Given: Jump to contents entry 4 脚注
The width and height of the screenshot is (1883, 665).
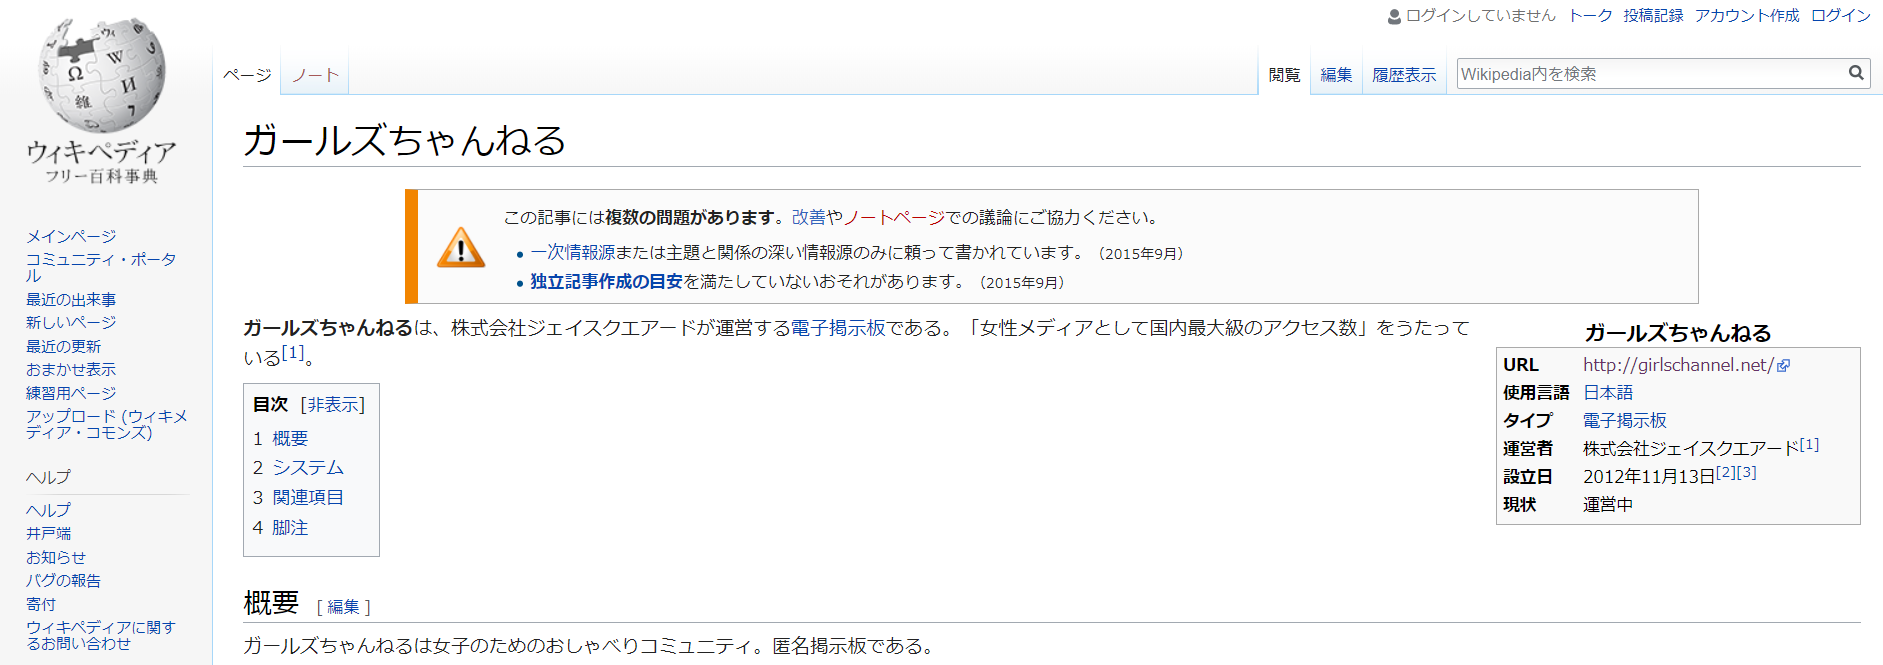Looking at the screenshot, I should pyautogui.click(x=280, y=528).
